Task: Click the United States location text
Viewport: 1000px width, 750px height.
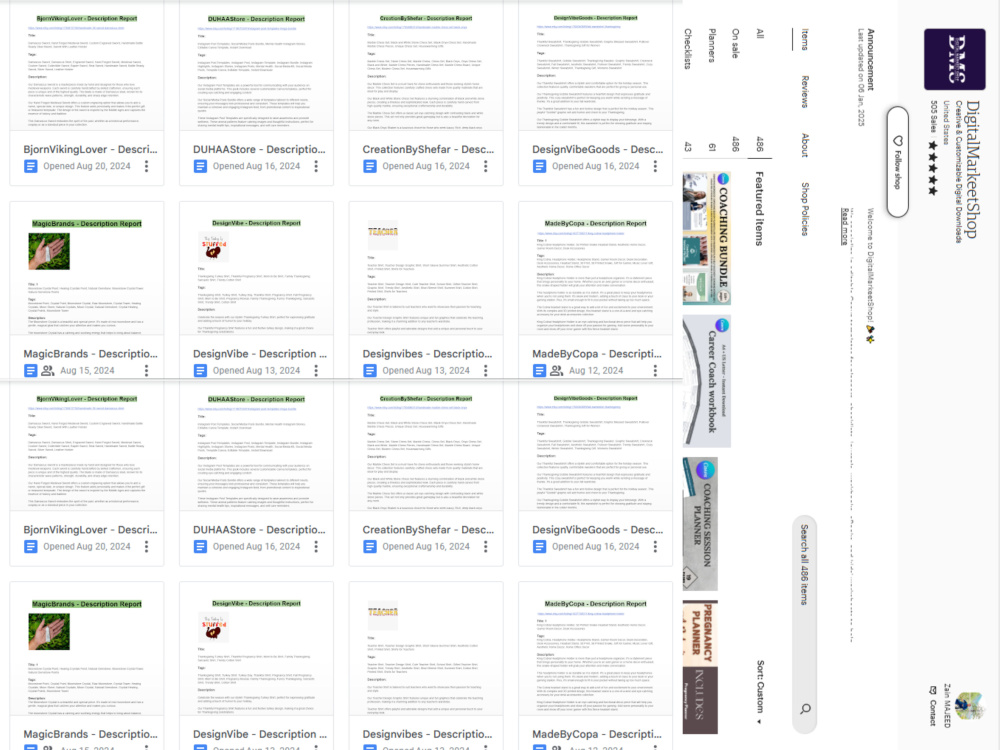Action: (946, 122)
